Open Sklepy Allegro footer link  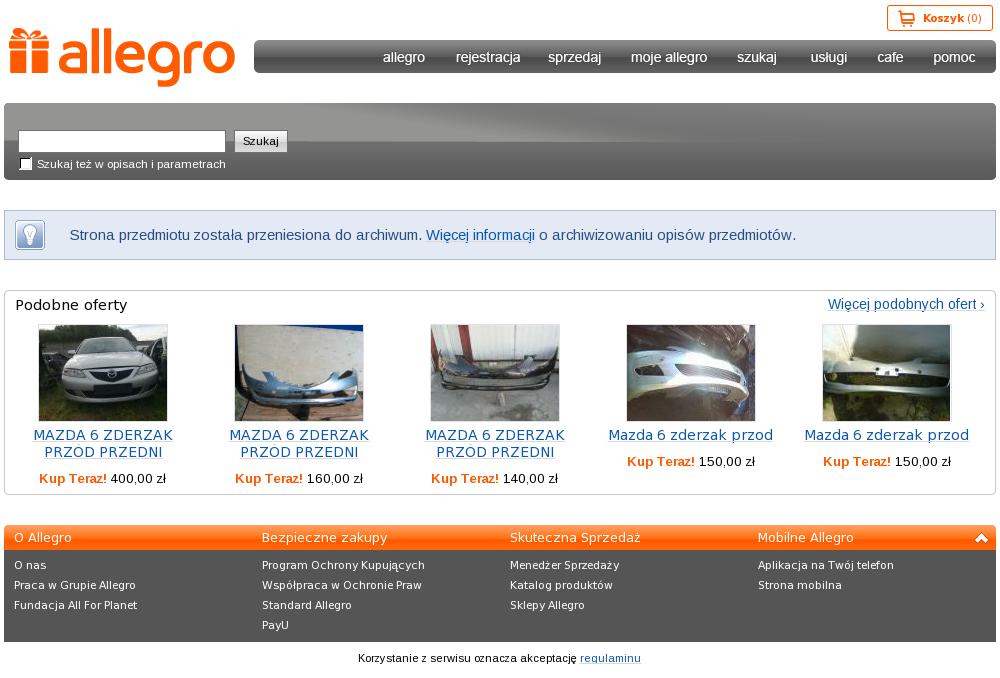click(547, 605)
